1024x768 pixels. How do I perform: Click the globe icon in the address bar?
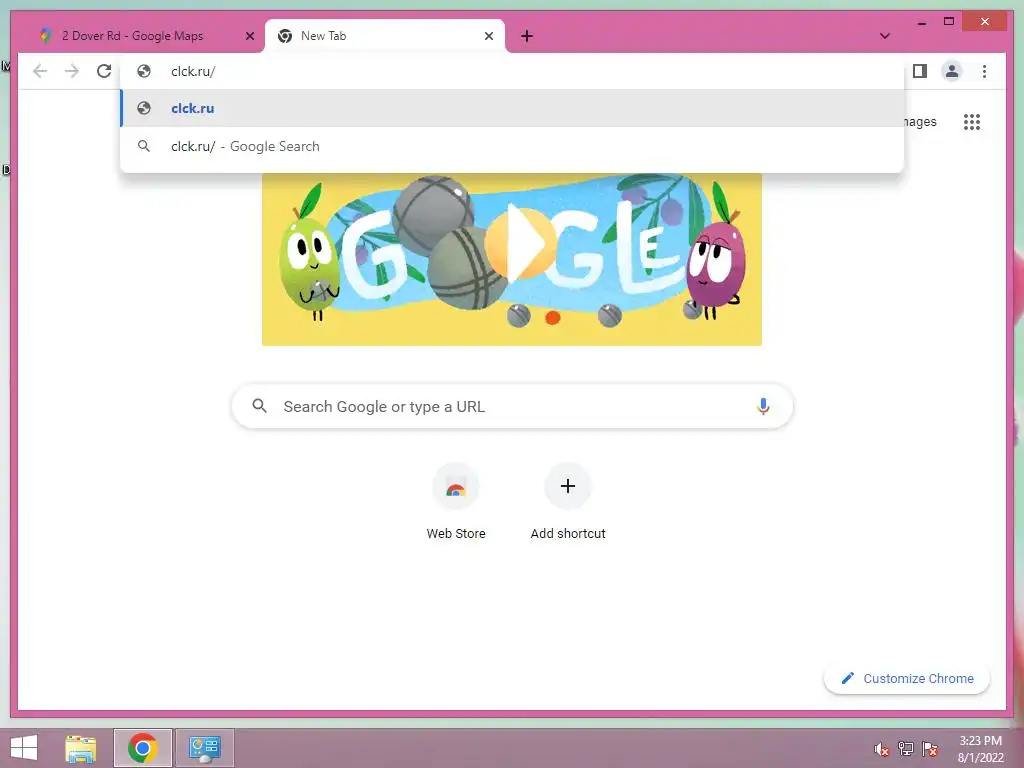pos(144,71)
